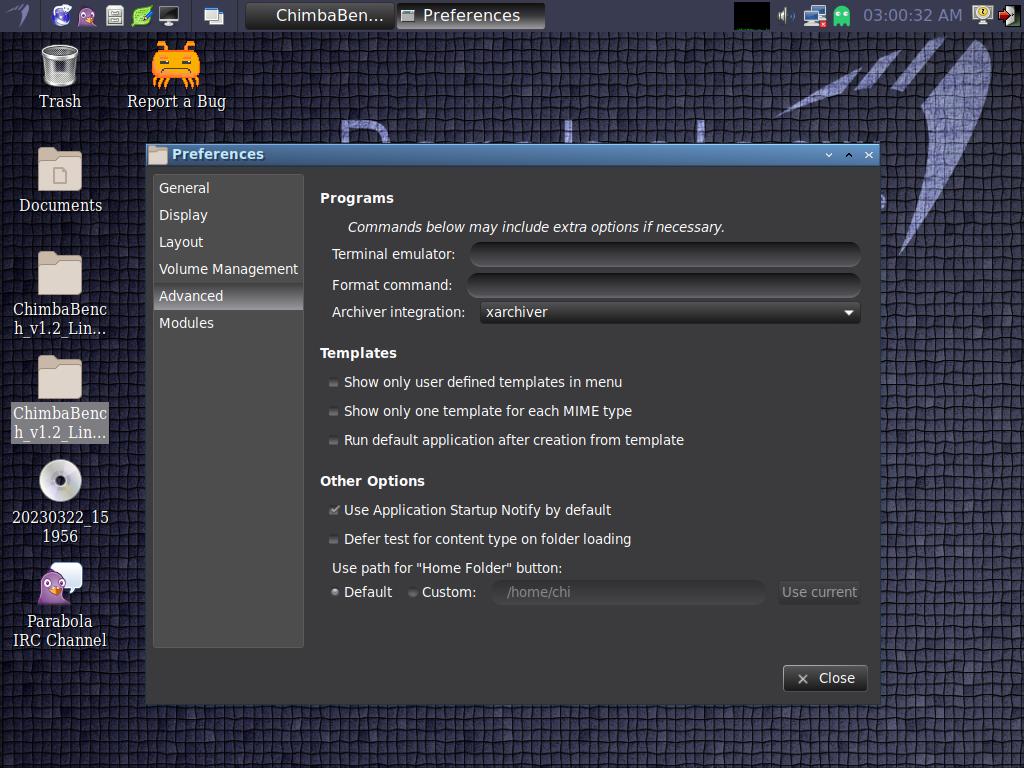This screenshot has height=768, width=1024.
Task: Open the disconnected network tray icon
Action: pyautogui.click(x=815, y=15)
